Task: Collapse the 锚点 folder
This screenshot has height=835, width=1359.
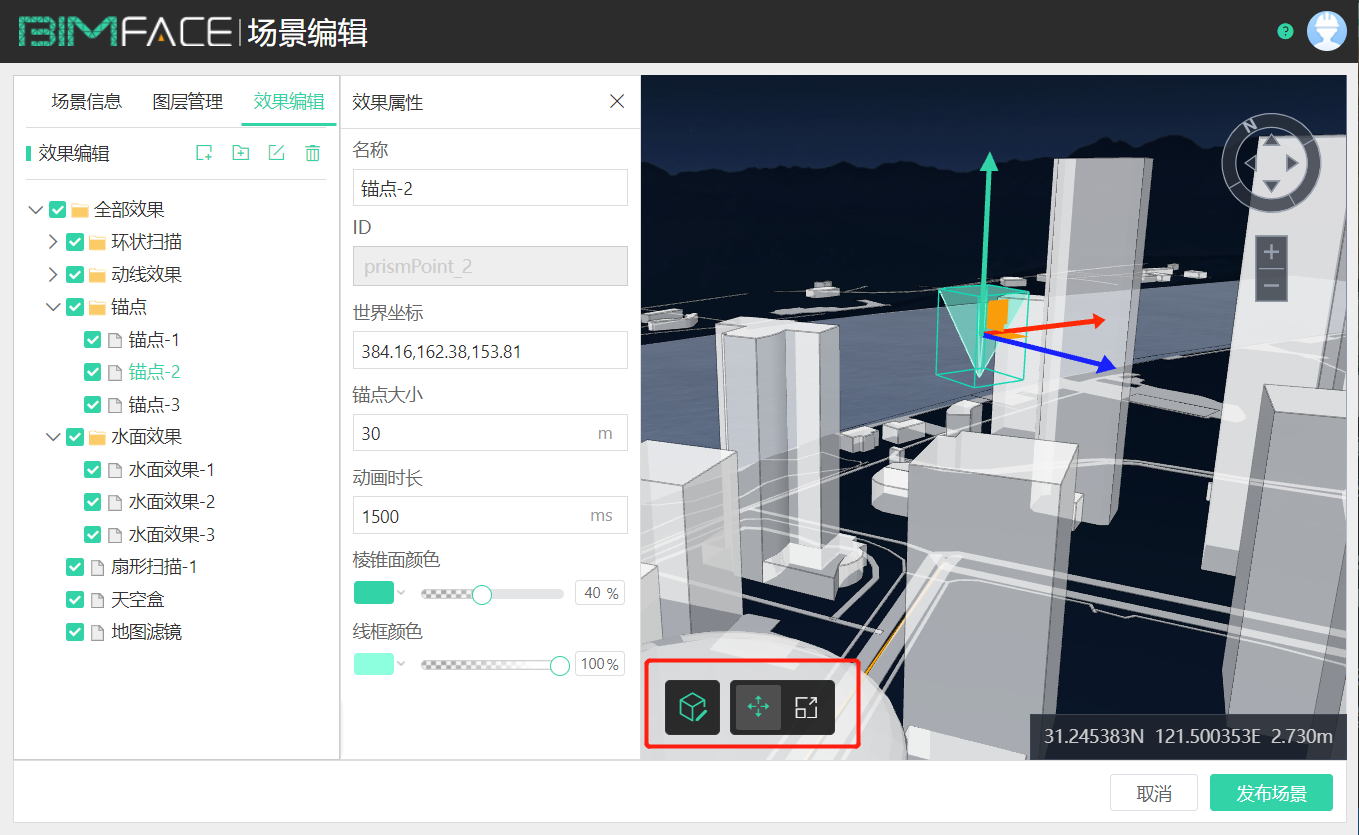Action: (x=55, y=307)
